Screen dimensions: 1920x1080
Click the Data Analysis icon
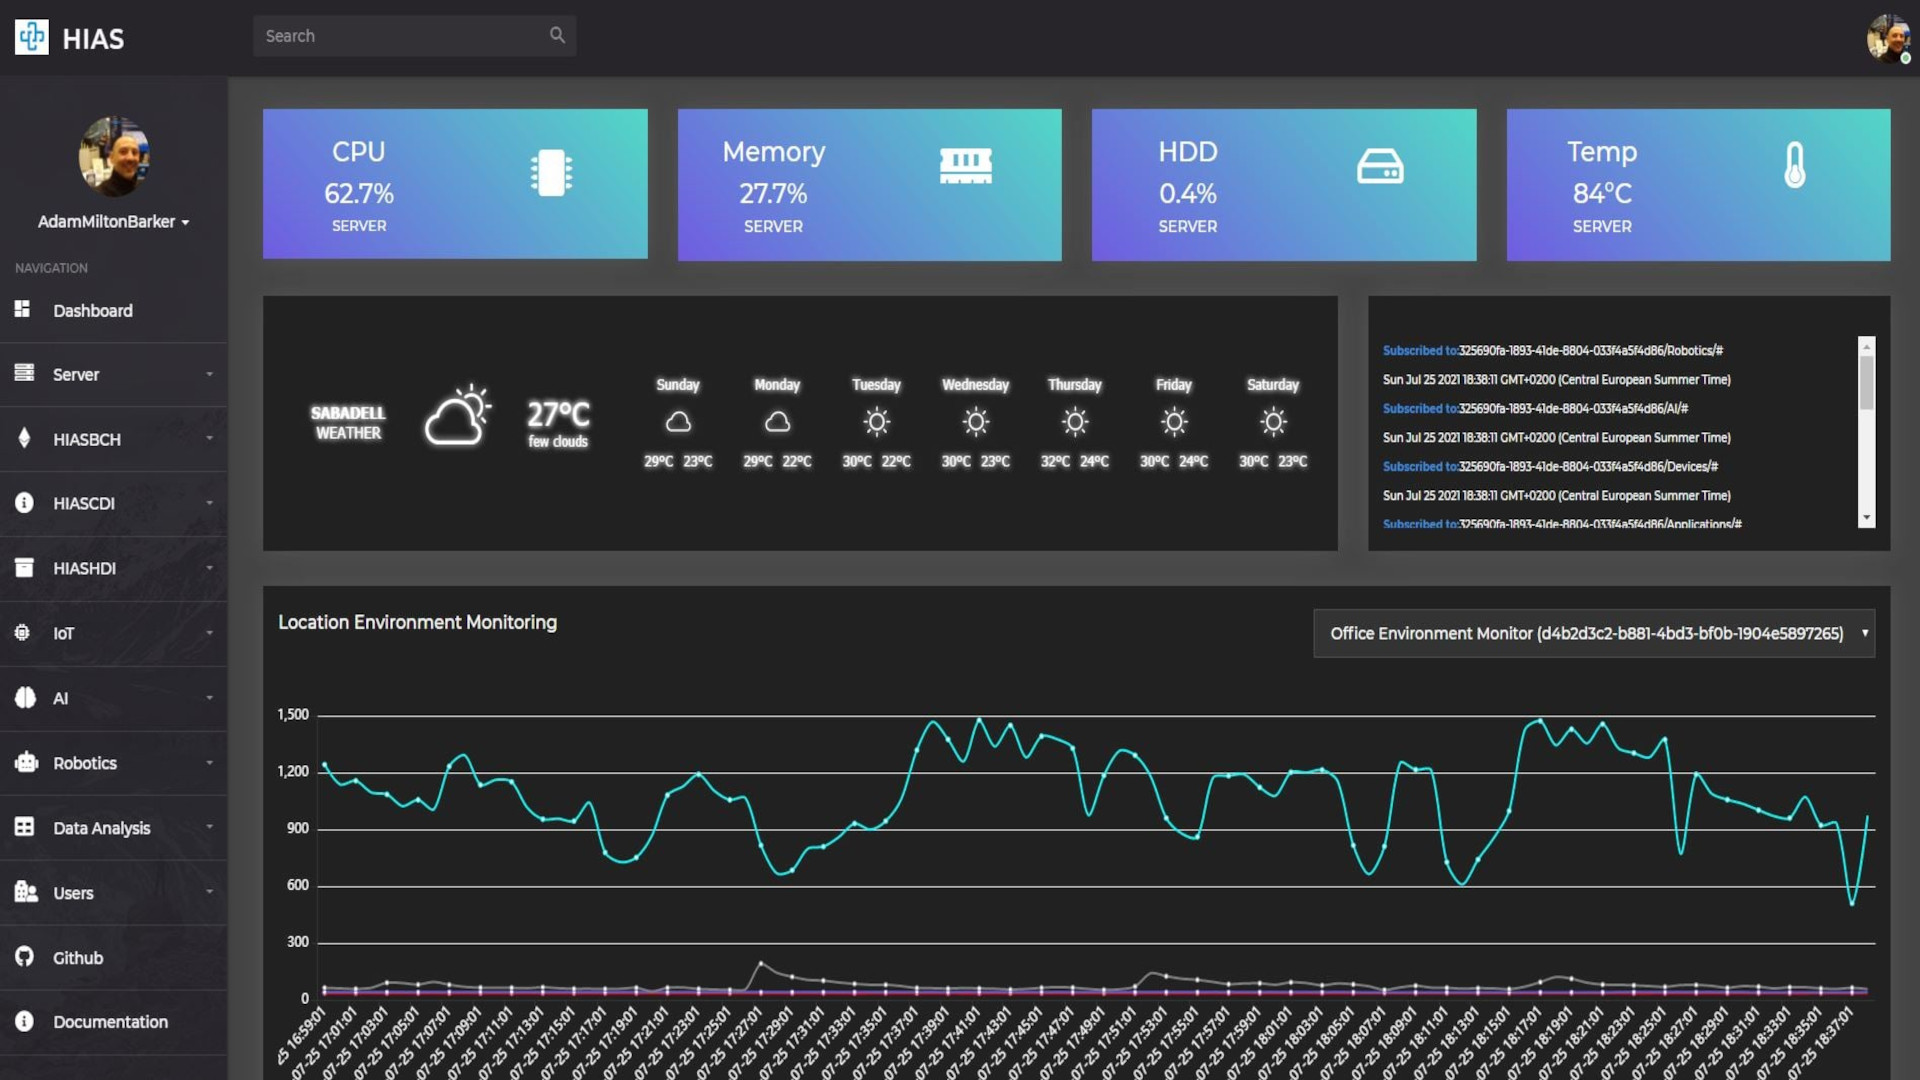pos(24,827)
